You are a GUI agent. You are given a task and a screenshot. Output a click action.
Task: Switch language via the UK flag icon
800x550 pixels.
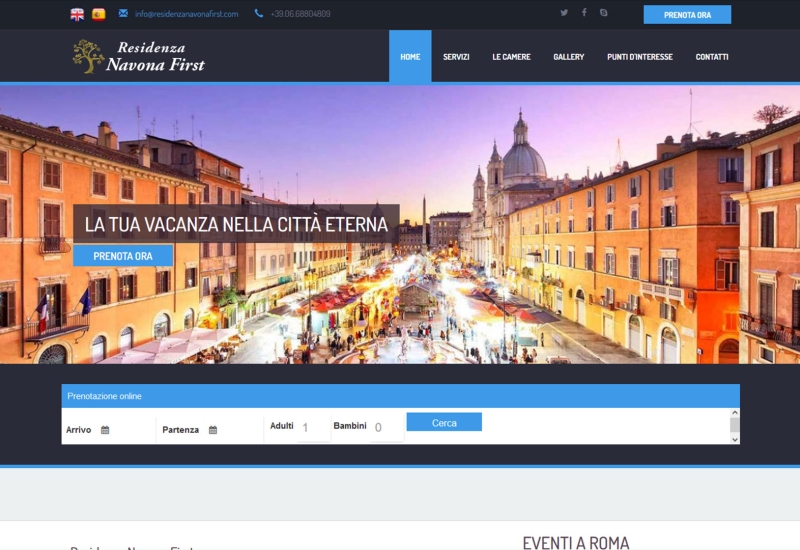click(77, 14)
